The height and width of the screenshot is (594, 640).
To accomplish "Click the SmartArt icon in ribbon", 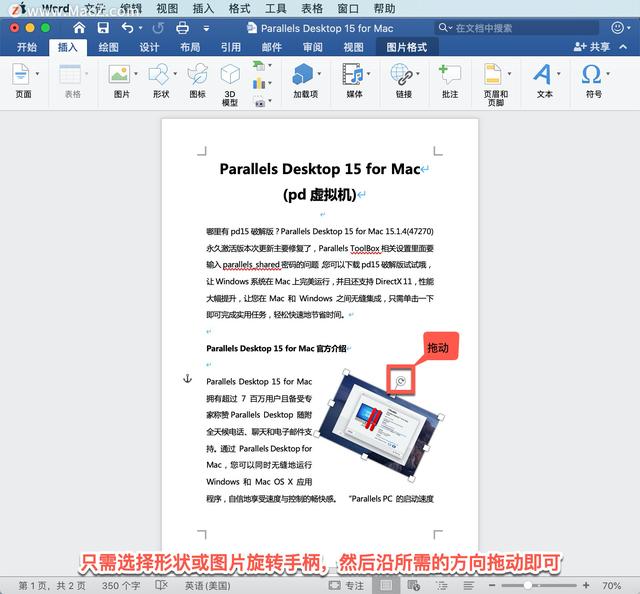I will click(x=259, y=65).
